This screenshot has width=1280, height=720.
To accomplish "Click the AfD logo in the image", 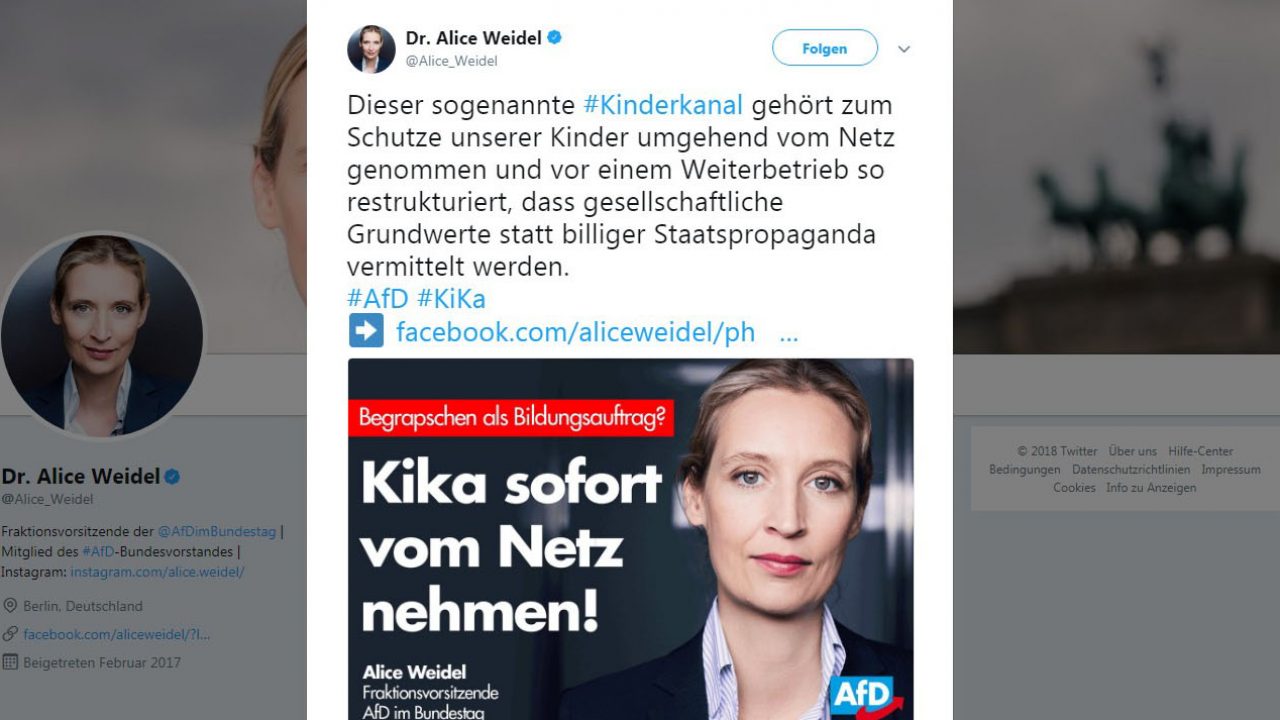I will click(x=861, y=696).
